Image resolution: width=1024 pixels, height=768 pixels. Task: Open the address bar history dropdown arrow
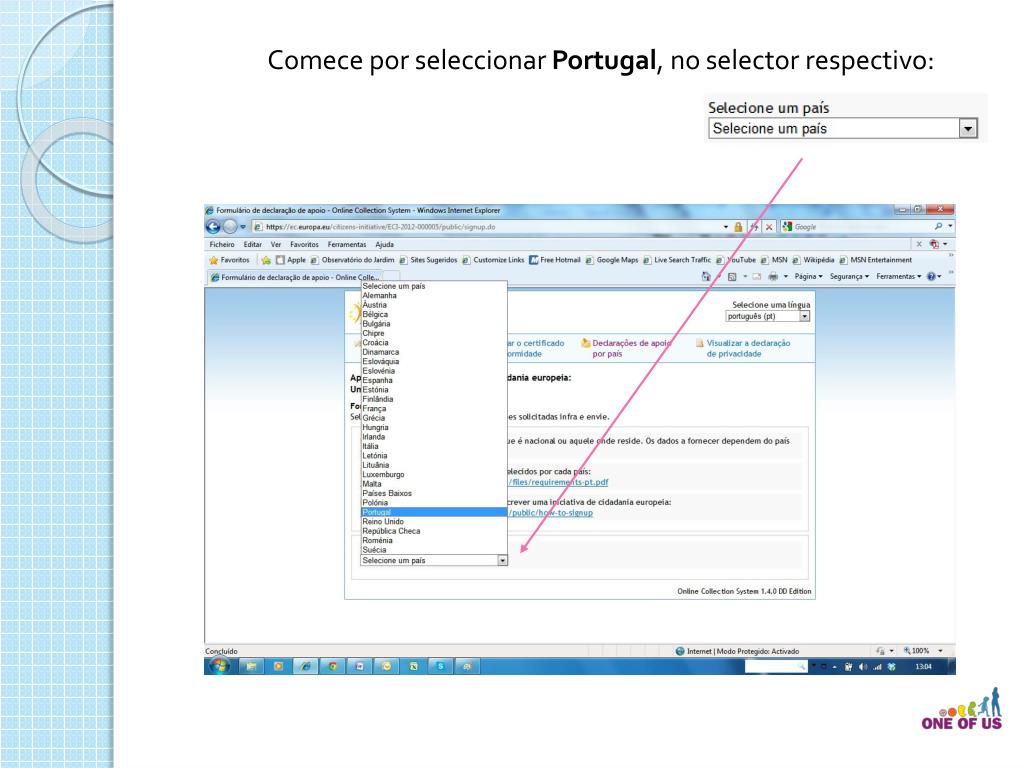click(726, 227)
